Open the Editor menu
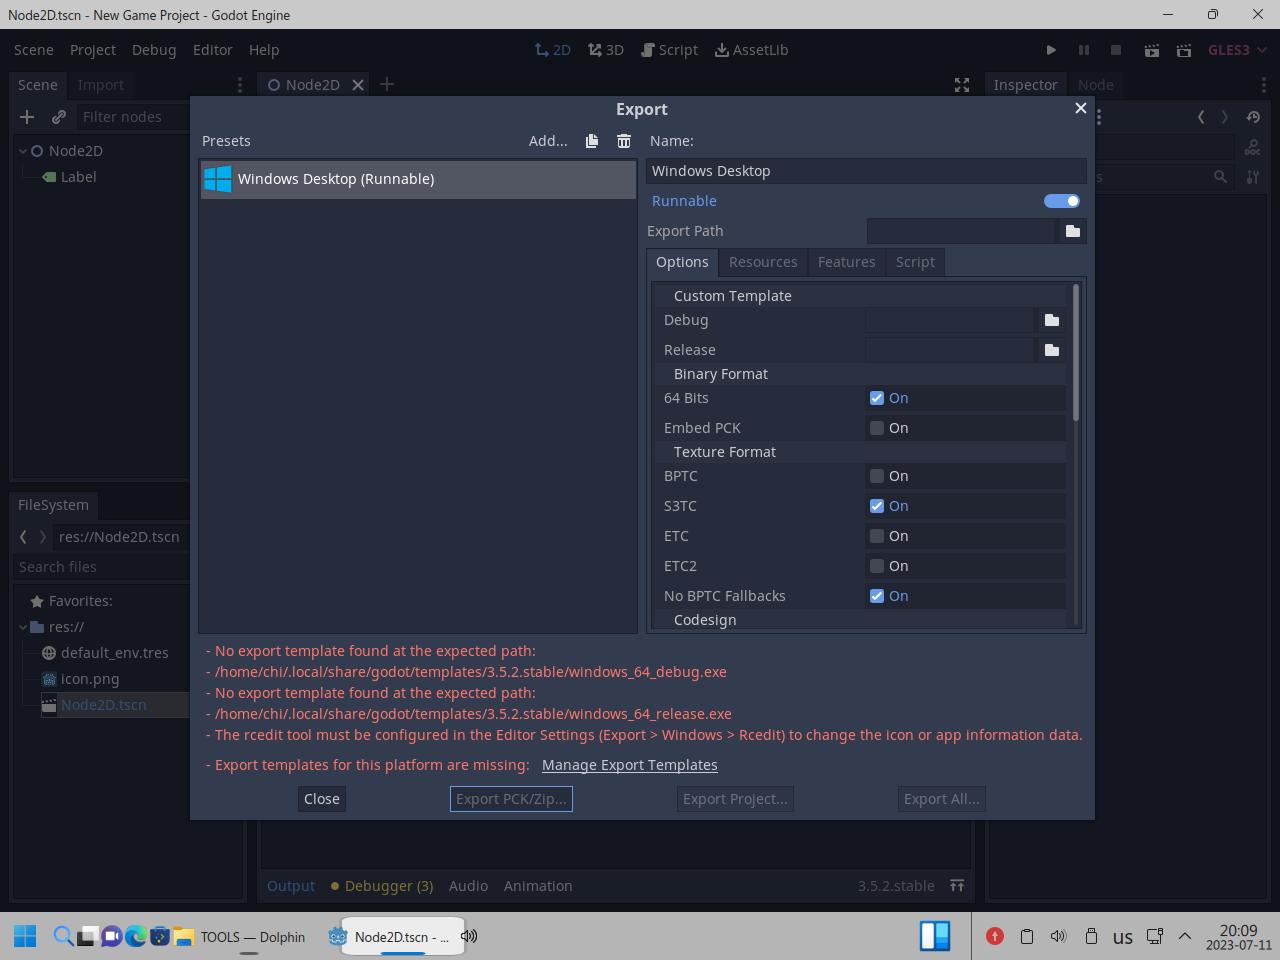The image size is (1280, 960). click(x=213, y=50)
